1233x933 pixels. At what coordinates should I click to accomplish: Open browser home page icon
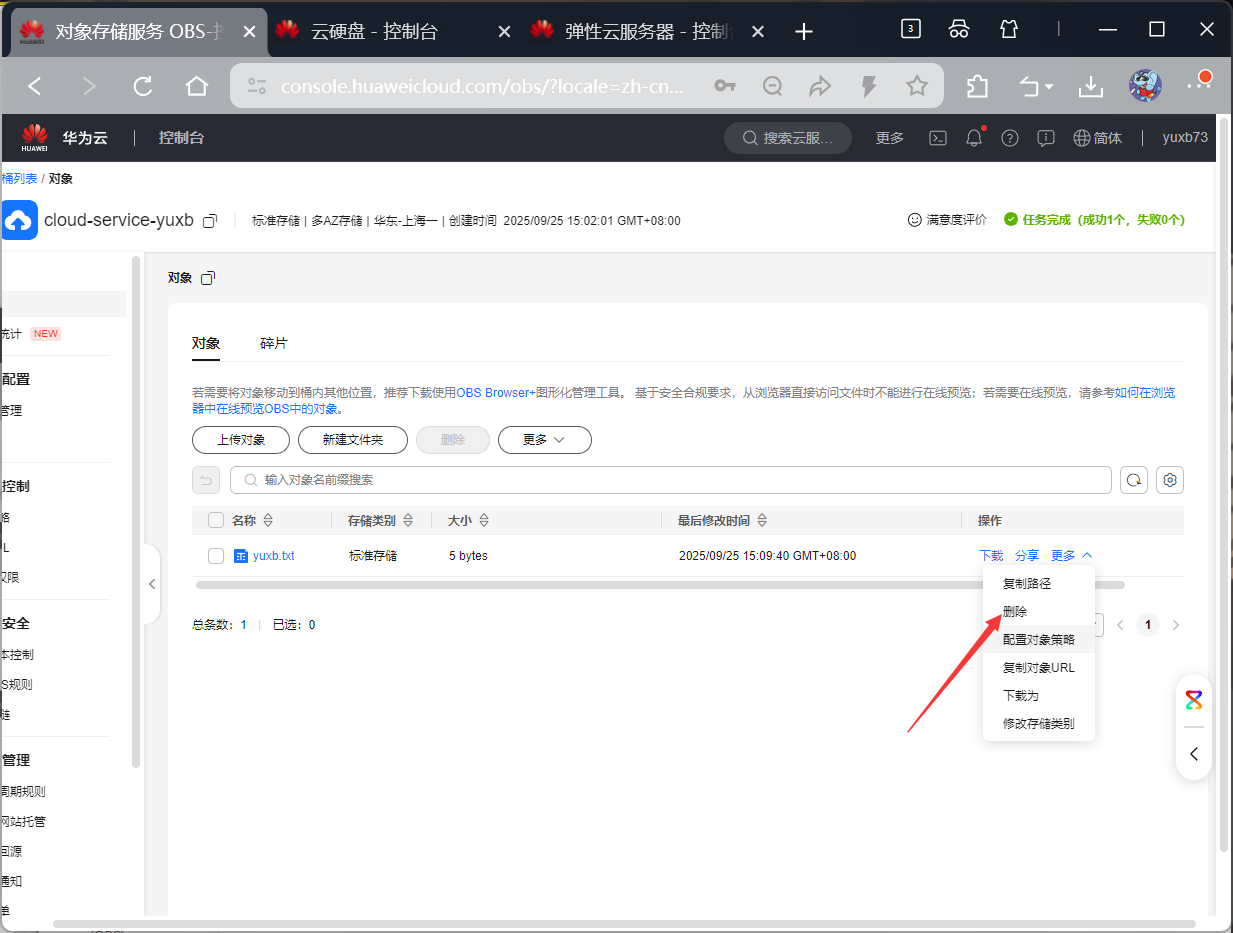click(x=197, y=87)
